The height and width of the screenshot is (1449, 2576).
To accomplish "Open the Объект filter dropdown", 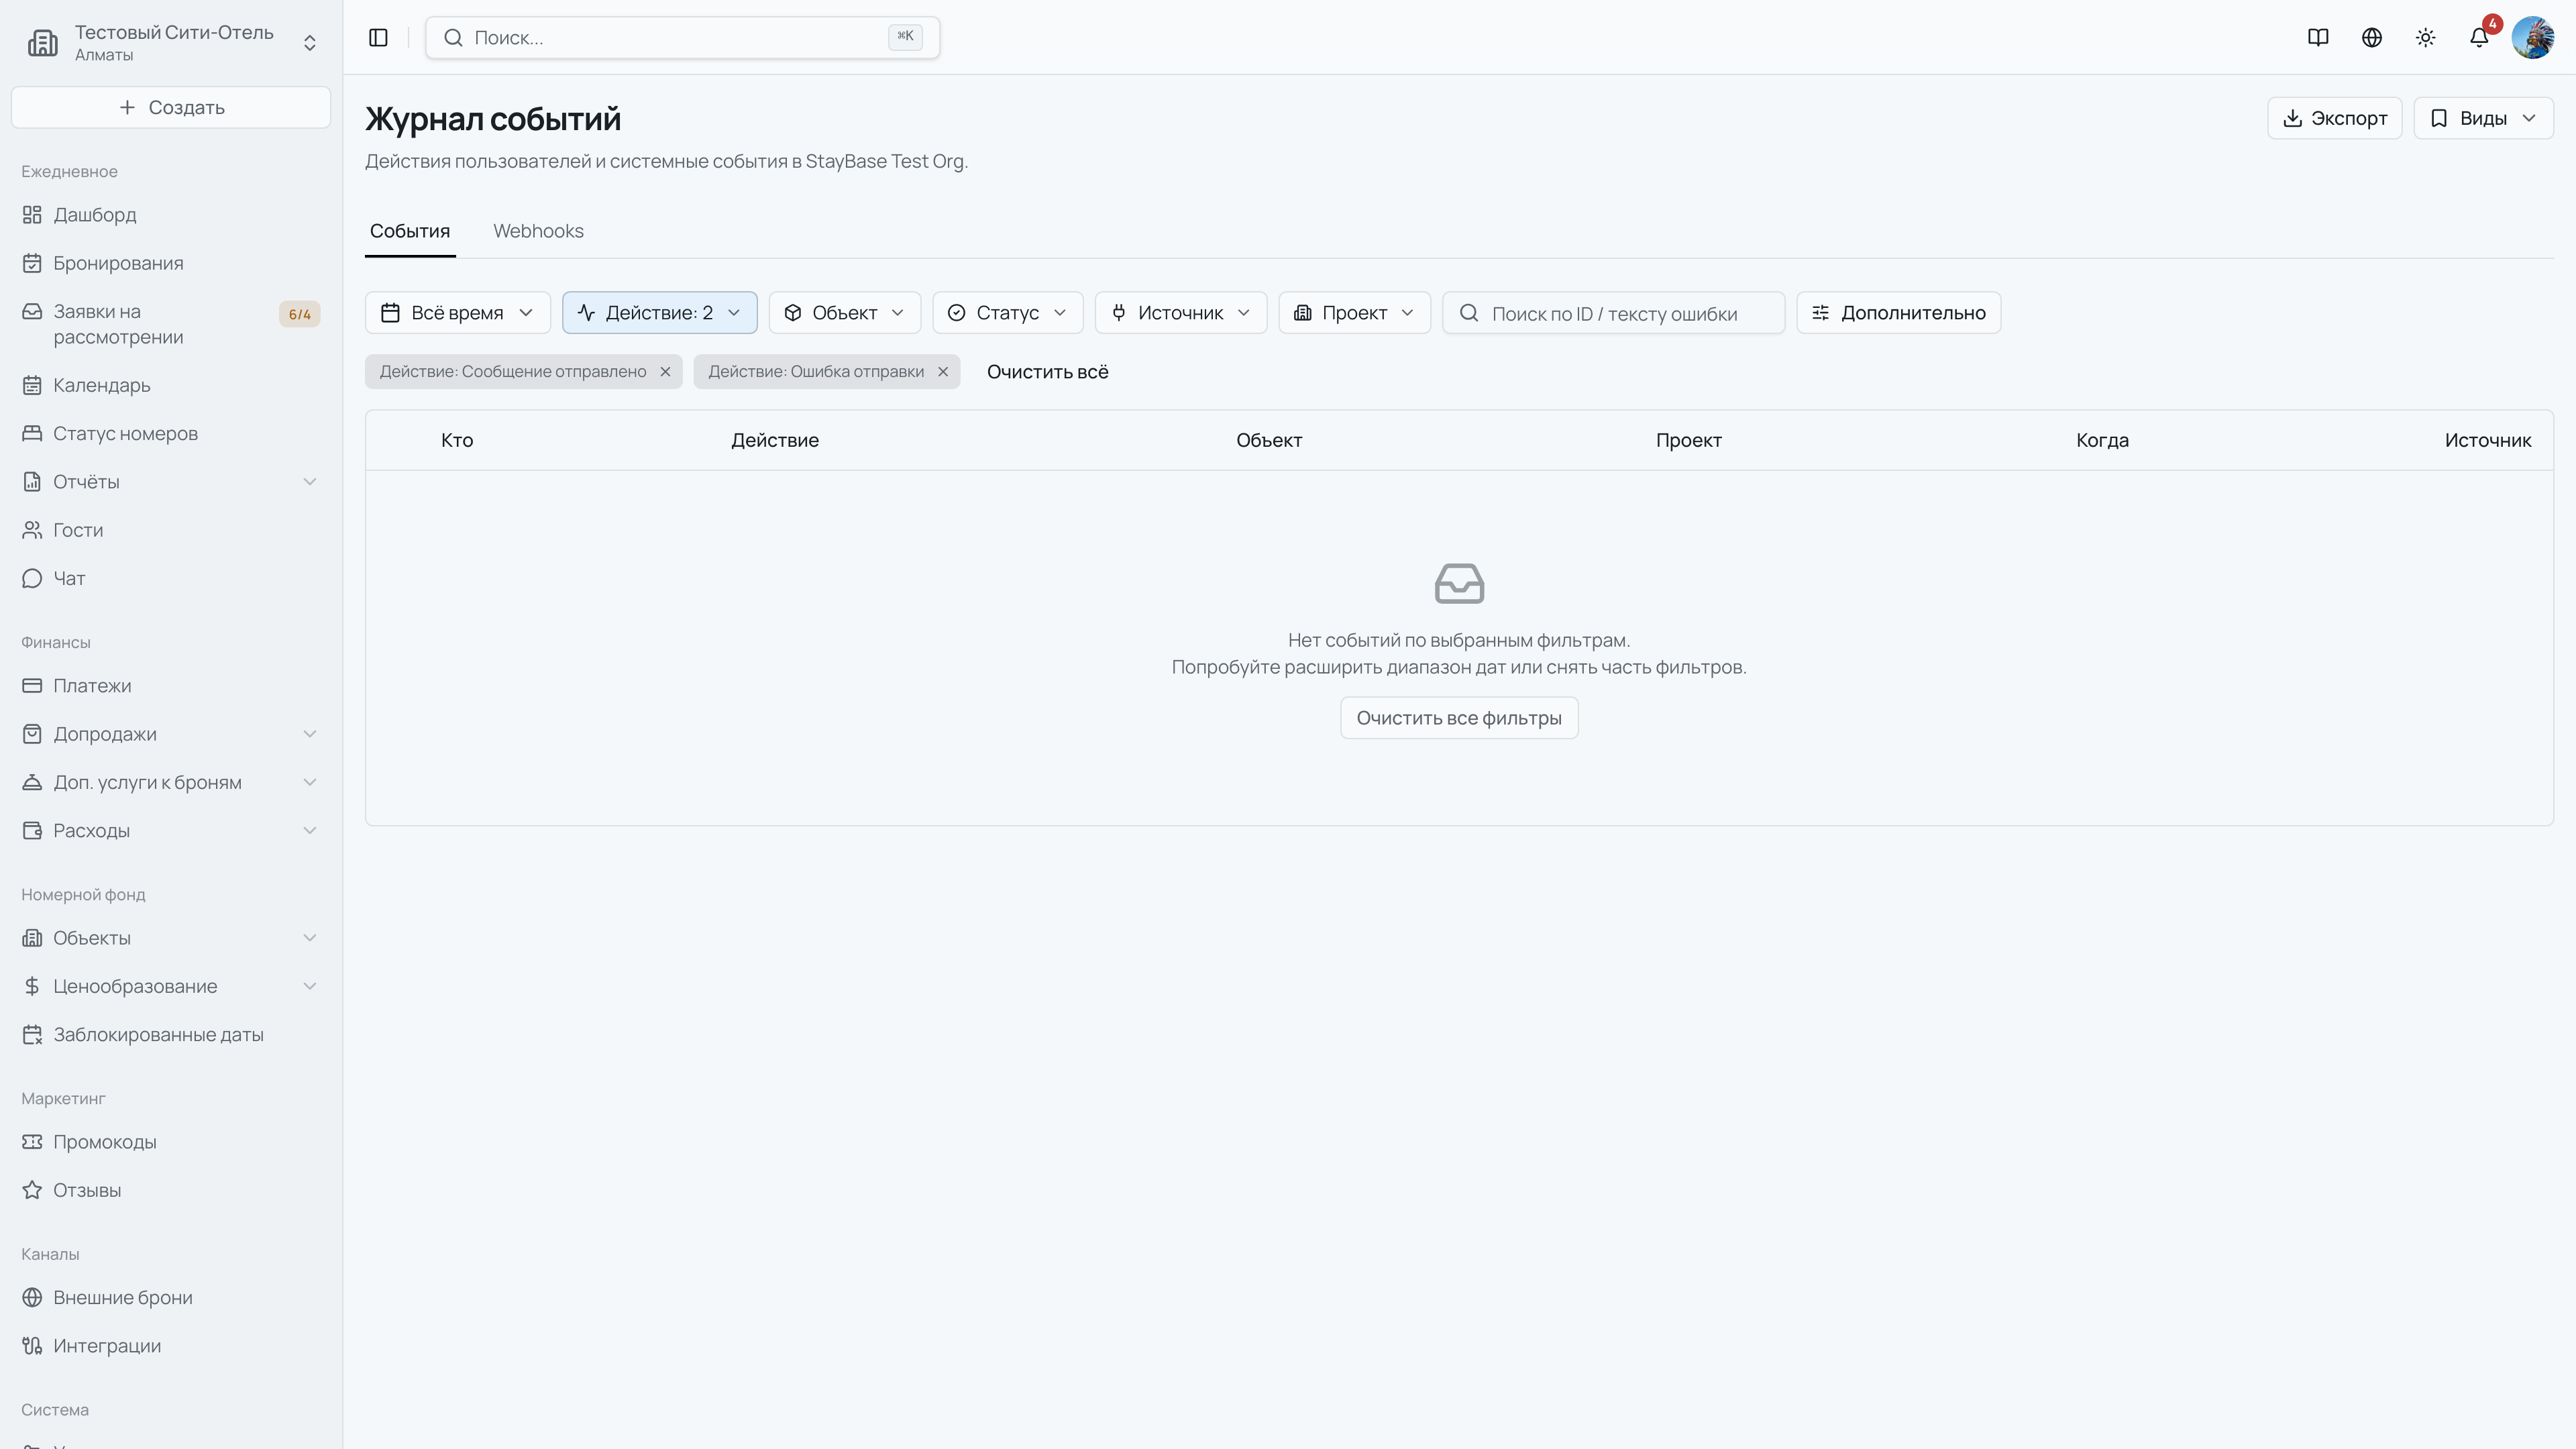I will click(x=845, y=313).
